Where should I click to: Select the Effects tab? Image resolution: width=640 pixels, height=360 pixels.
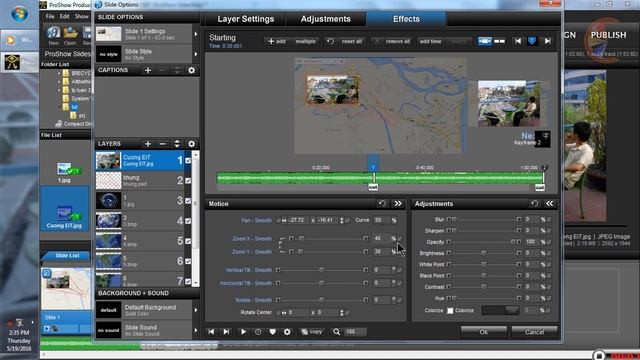406,19
